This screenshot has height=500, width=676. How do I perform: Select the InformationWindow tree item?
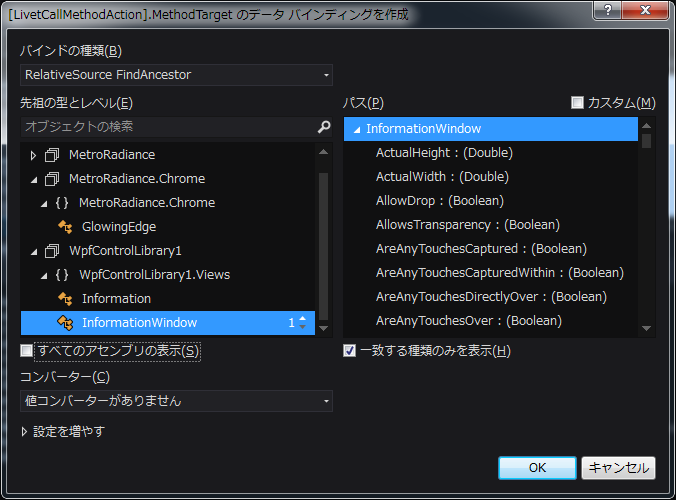click(168, 323)
